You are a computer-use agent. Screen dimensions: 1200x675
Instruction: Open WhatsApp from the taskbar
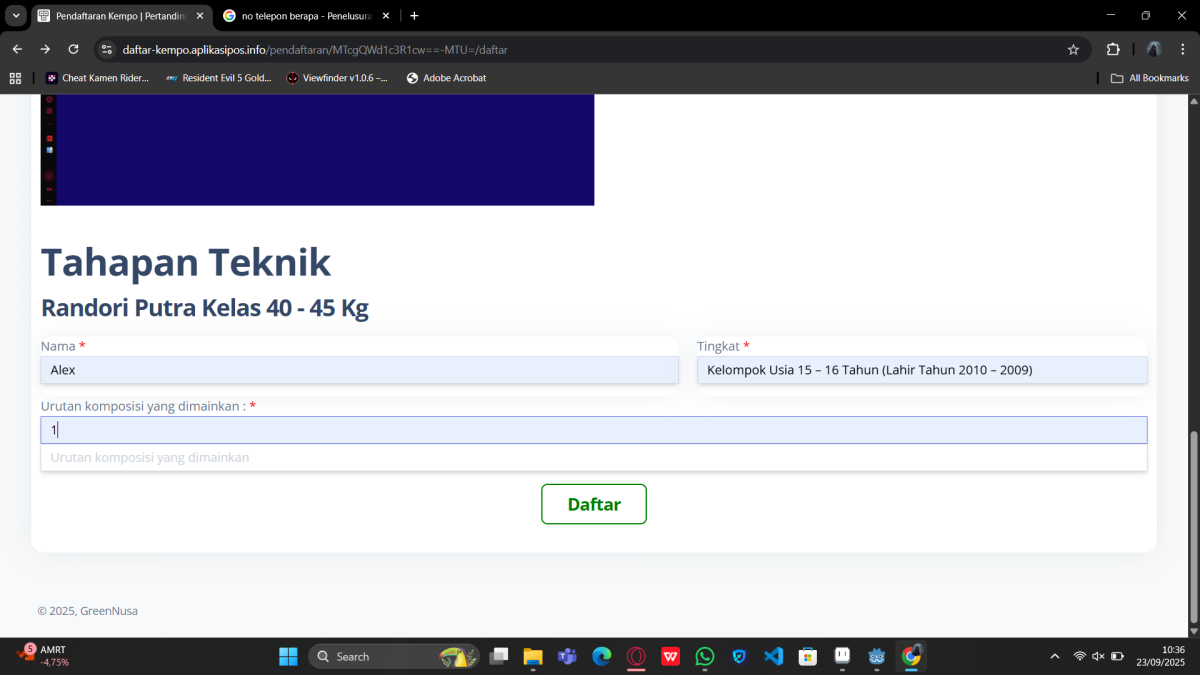tap(705, 656)
